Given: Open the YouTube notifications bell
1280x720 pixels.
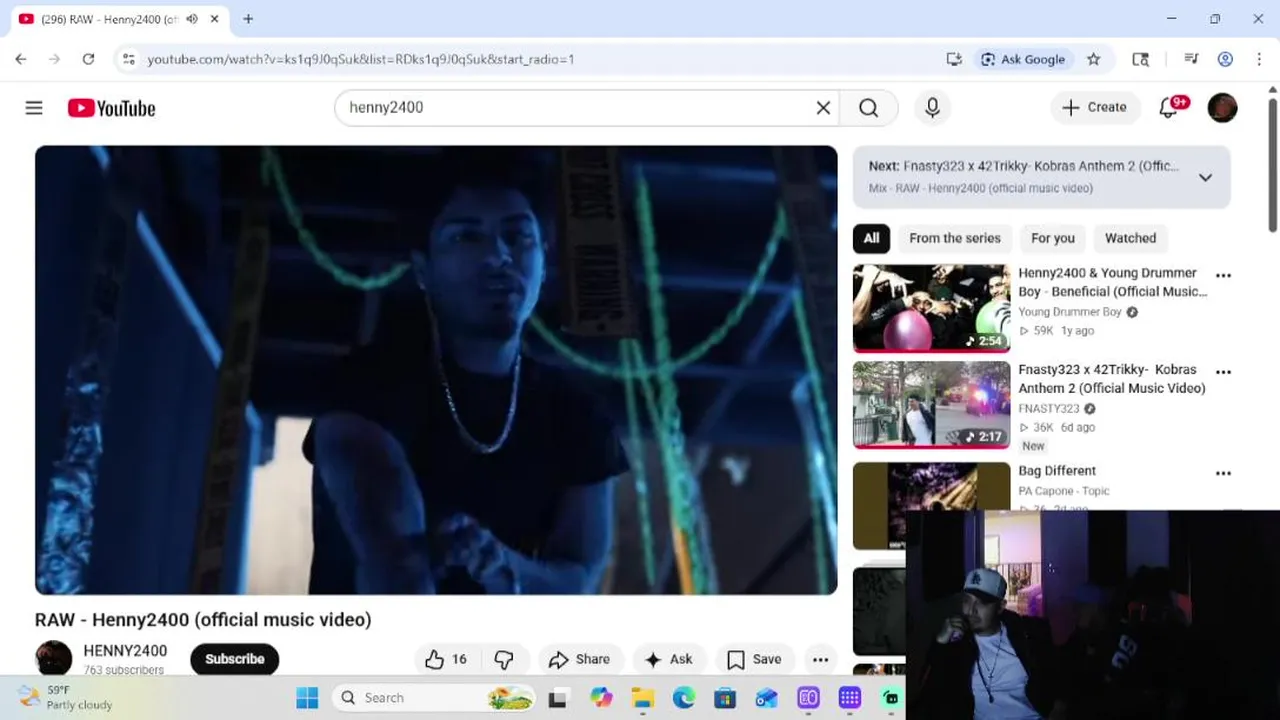Looking at the screenshot, I should [1170, 107].
